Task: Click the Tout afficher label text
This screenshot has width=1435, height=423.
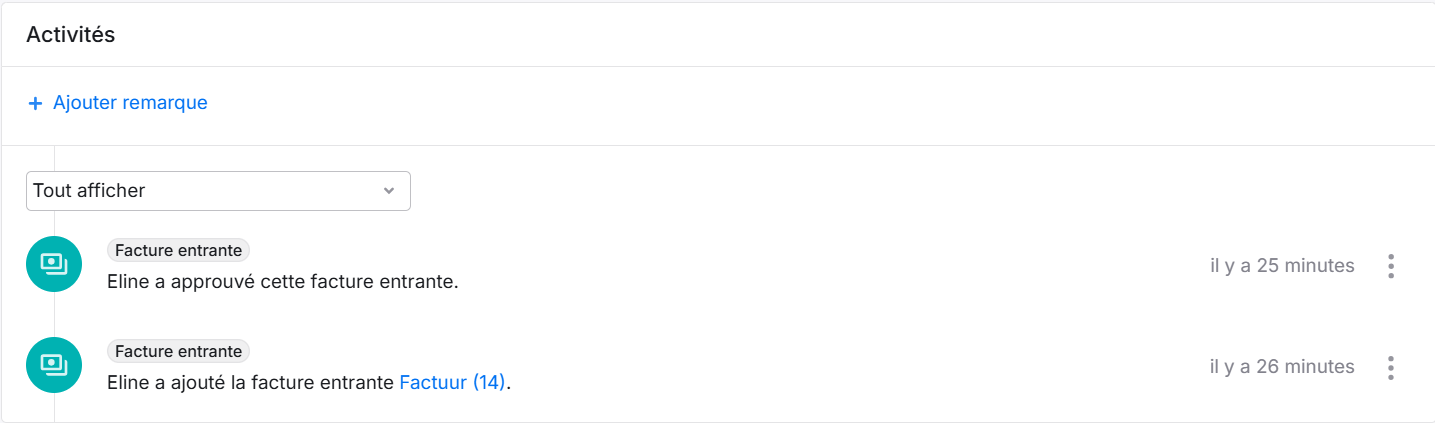Action: click(89, 191)
